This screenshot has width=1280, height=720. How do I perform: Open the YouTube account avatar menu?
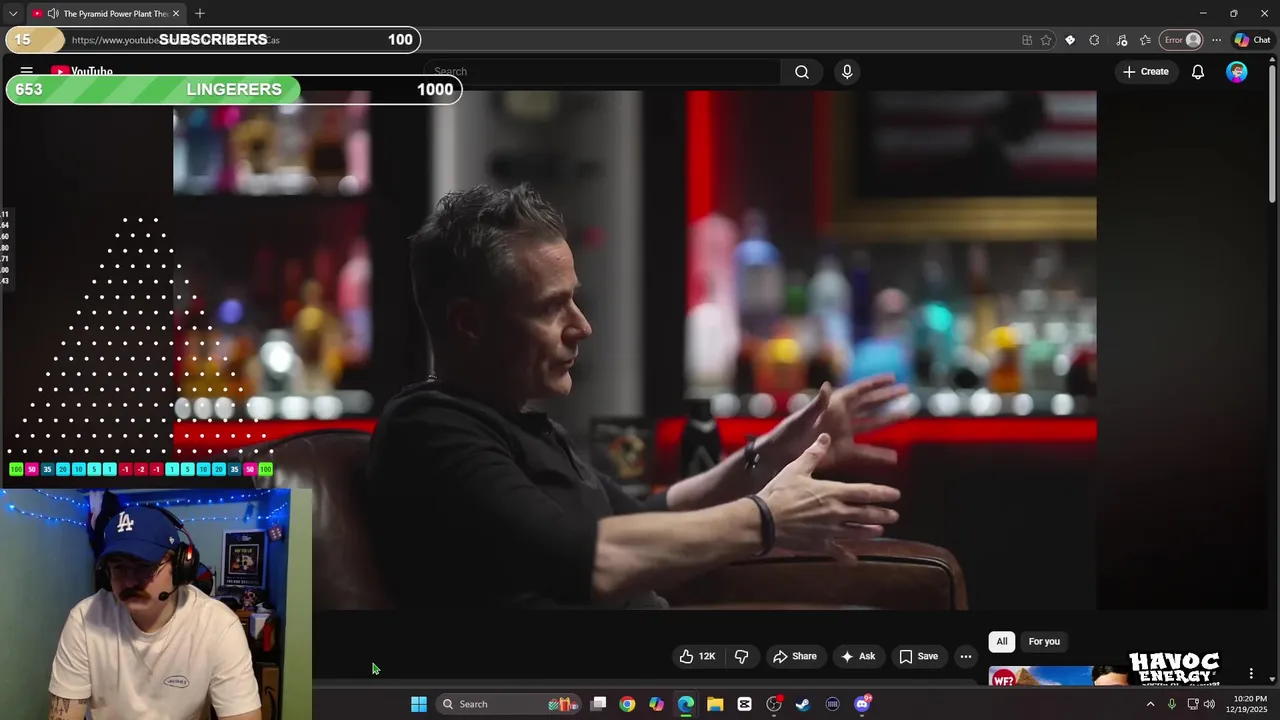pyautogui.click(x=1237, y=72)
